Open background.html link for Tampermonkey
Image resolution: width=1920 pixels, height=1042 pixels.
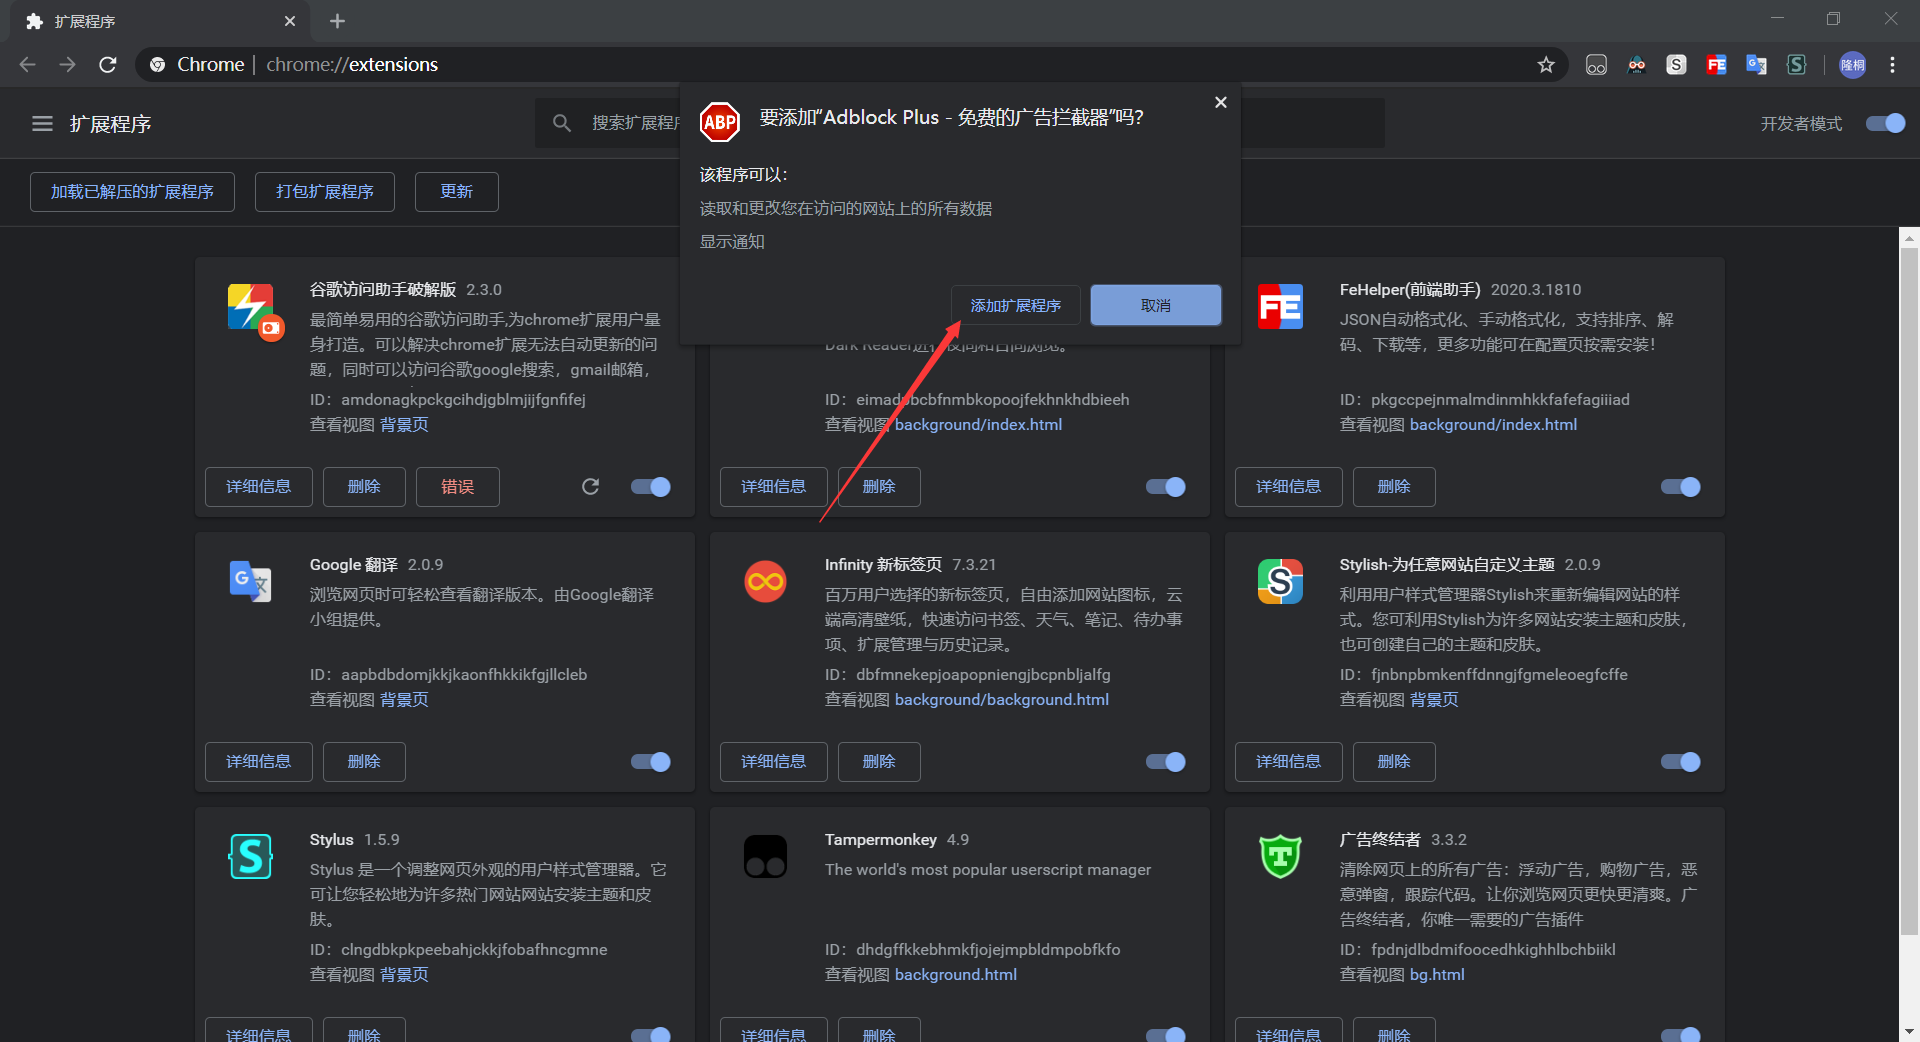click(956, 975)
